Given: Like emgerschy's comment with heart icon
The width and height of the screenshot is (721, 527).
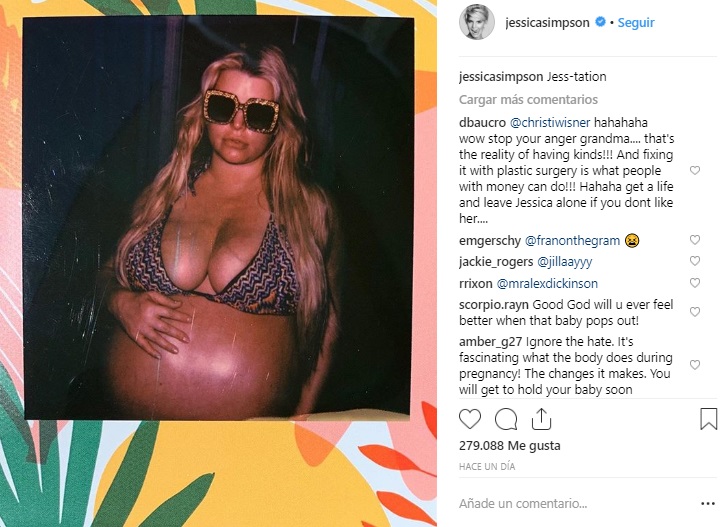Looking at the screenshot, I should coord(695,240).
